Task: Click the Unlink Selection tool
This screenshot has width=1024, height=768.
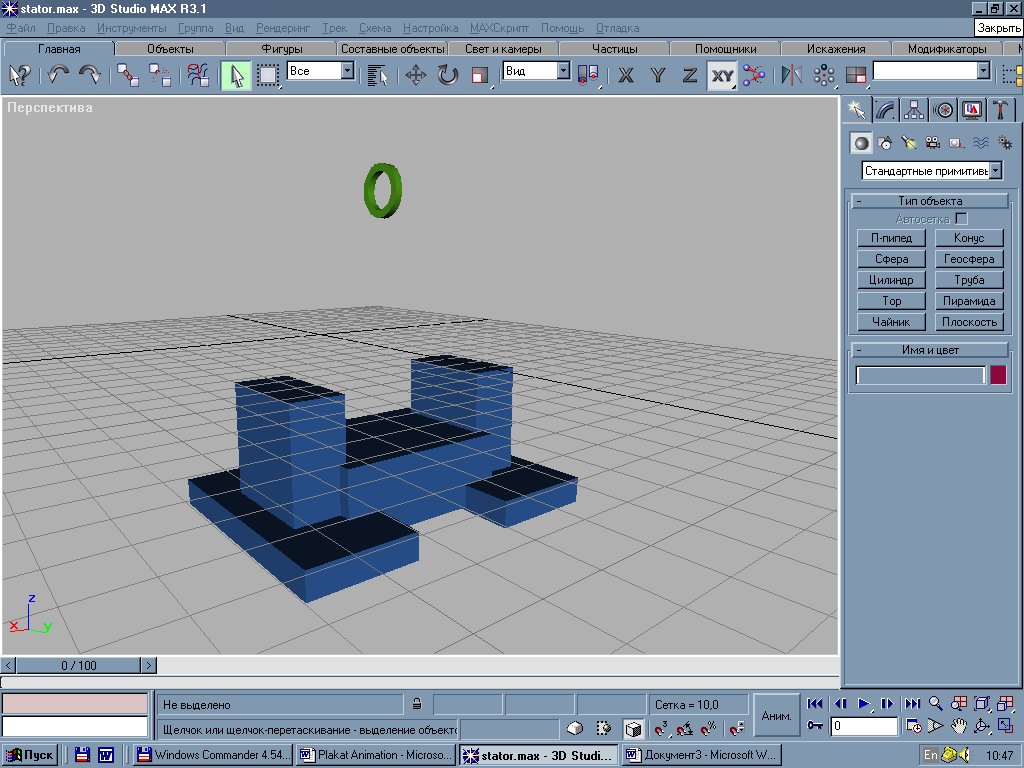Action: pyautogui.click(x=159, y=74)
